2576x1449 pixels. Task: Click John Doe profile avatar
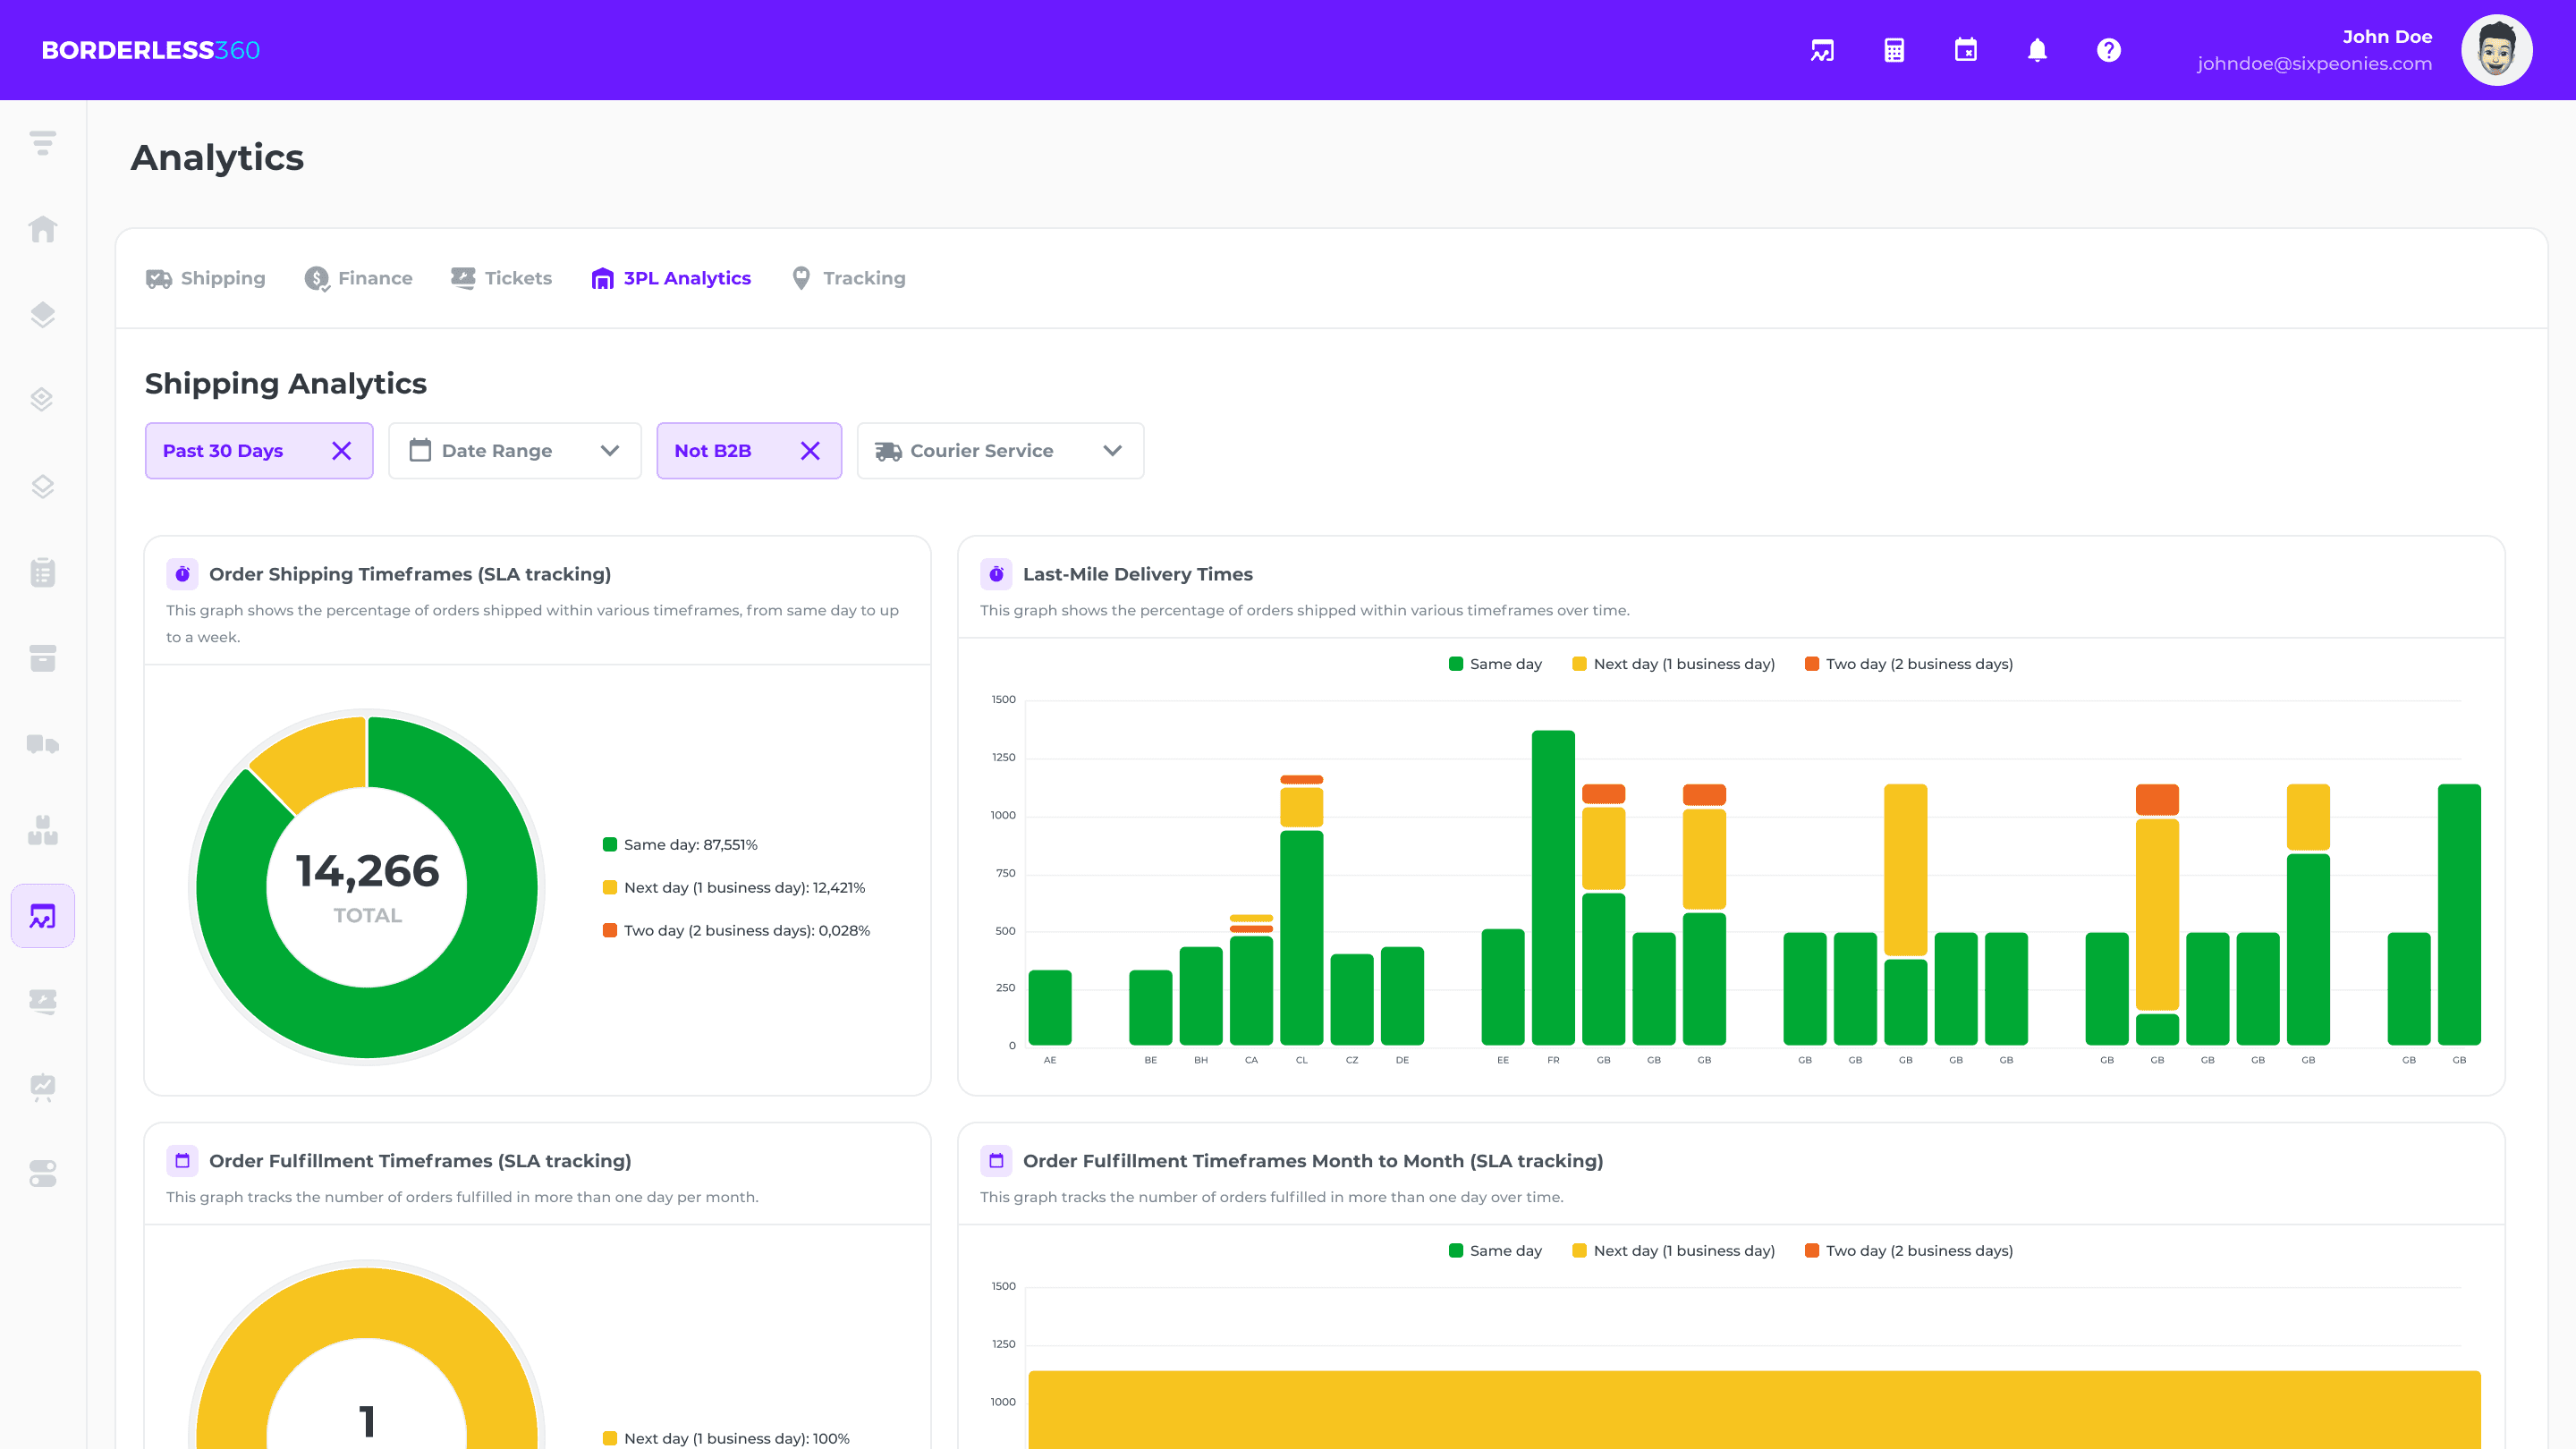2496,50
